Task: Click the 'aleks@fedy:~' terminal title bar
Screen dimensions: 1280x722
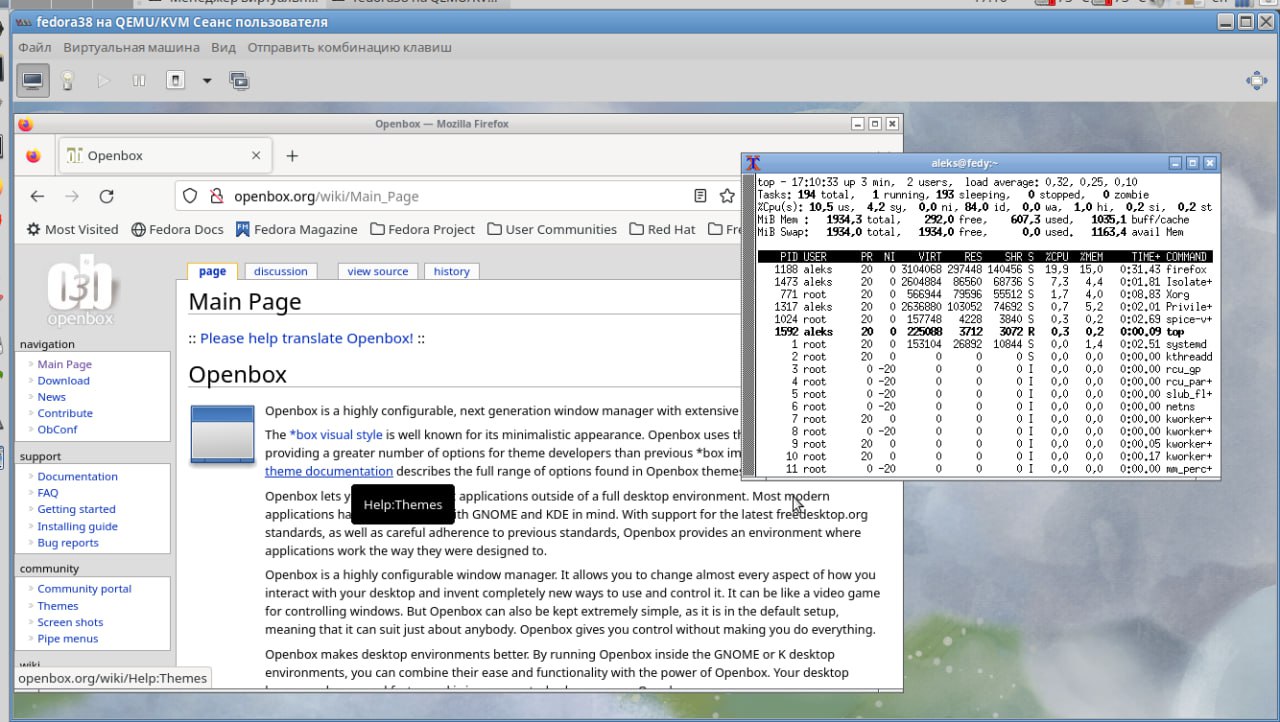Action: point(965,163)
